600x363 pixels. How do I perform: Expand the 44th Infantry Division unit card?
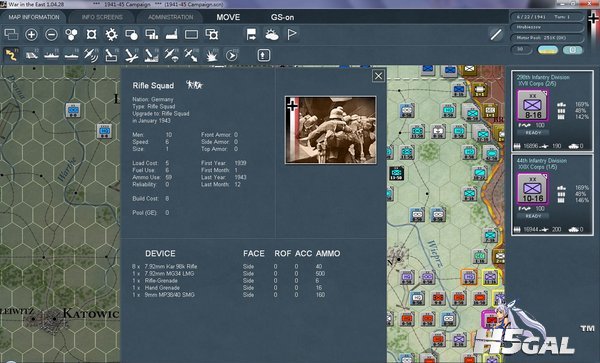coord(553,194)
